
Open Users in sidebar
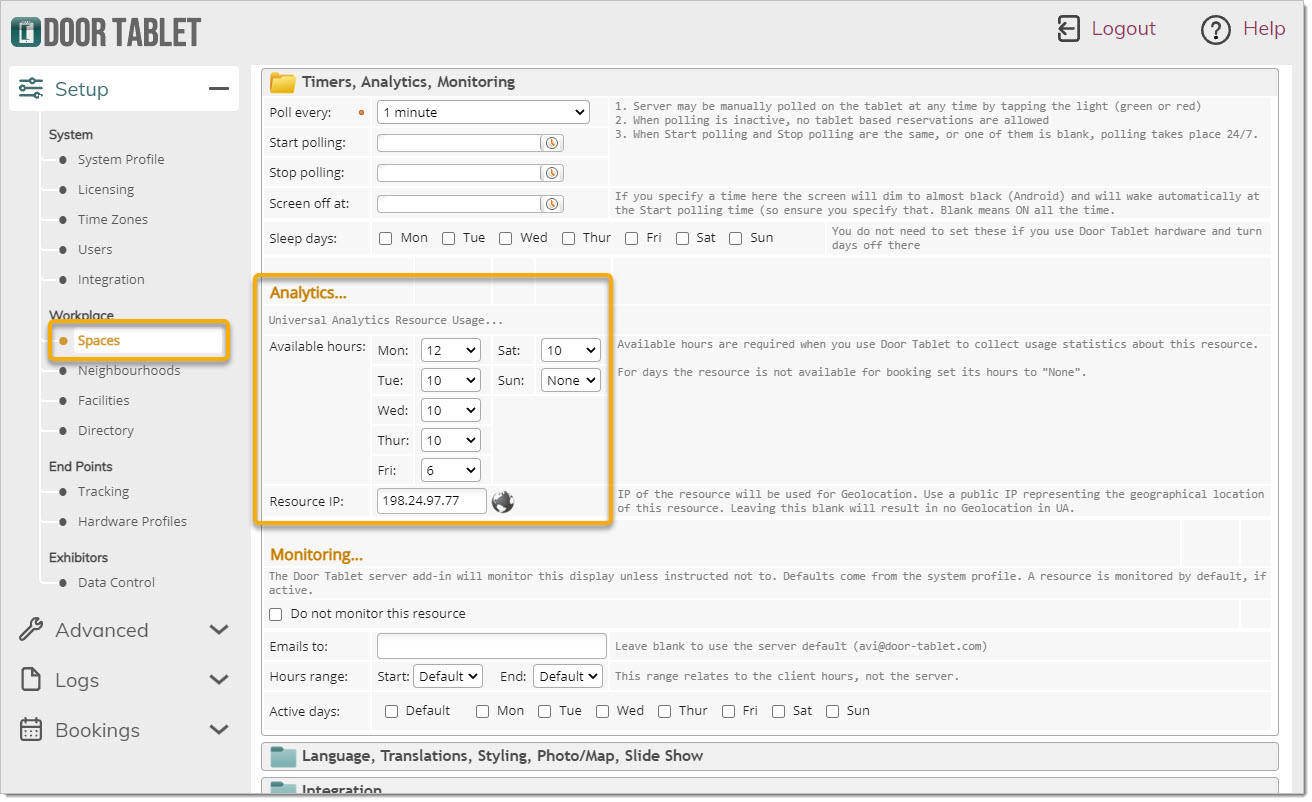pos(95,250)
